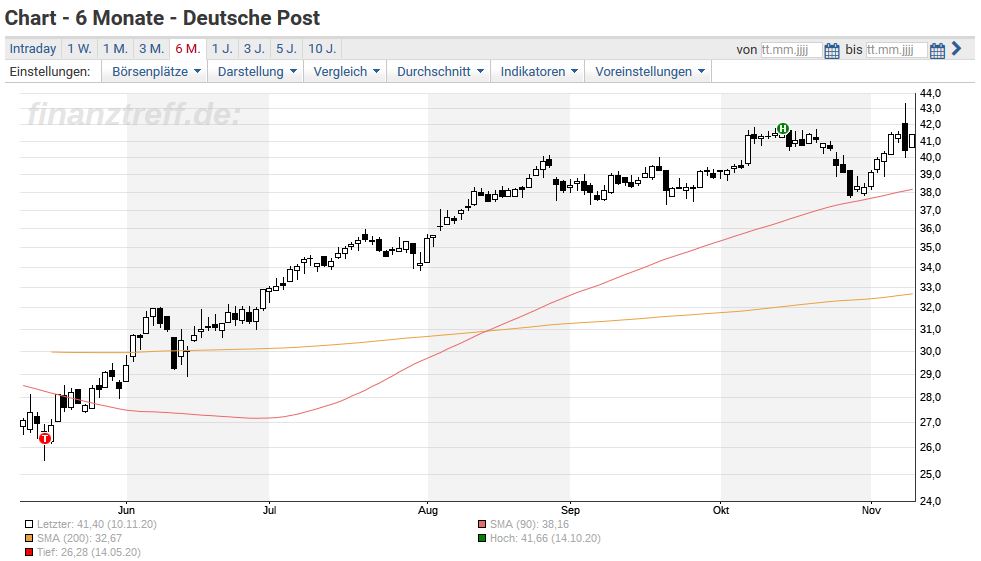Select the 1 M. time range
Screen dimensions: 981x561
[116, 49]
